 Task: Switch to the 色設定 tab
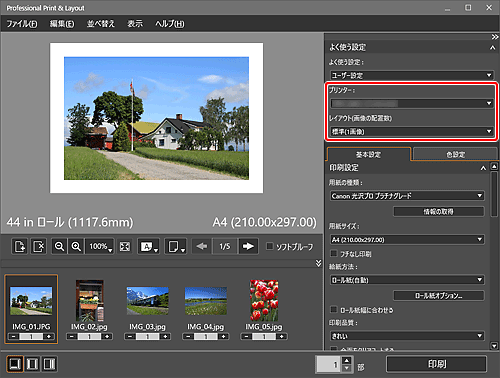pyautogui.click(x=455, y=154)
